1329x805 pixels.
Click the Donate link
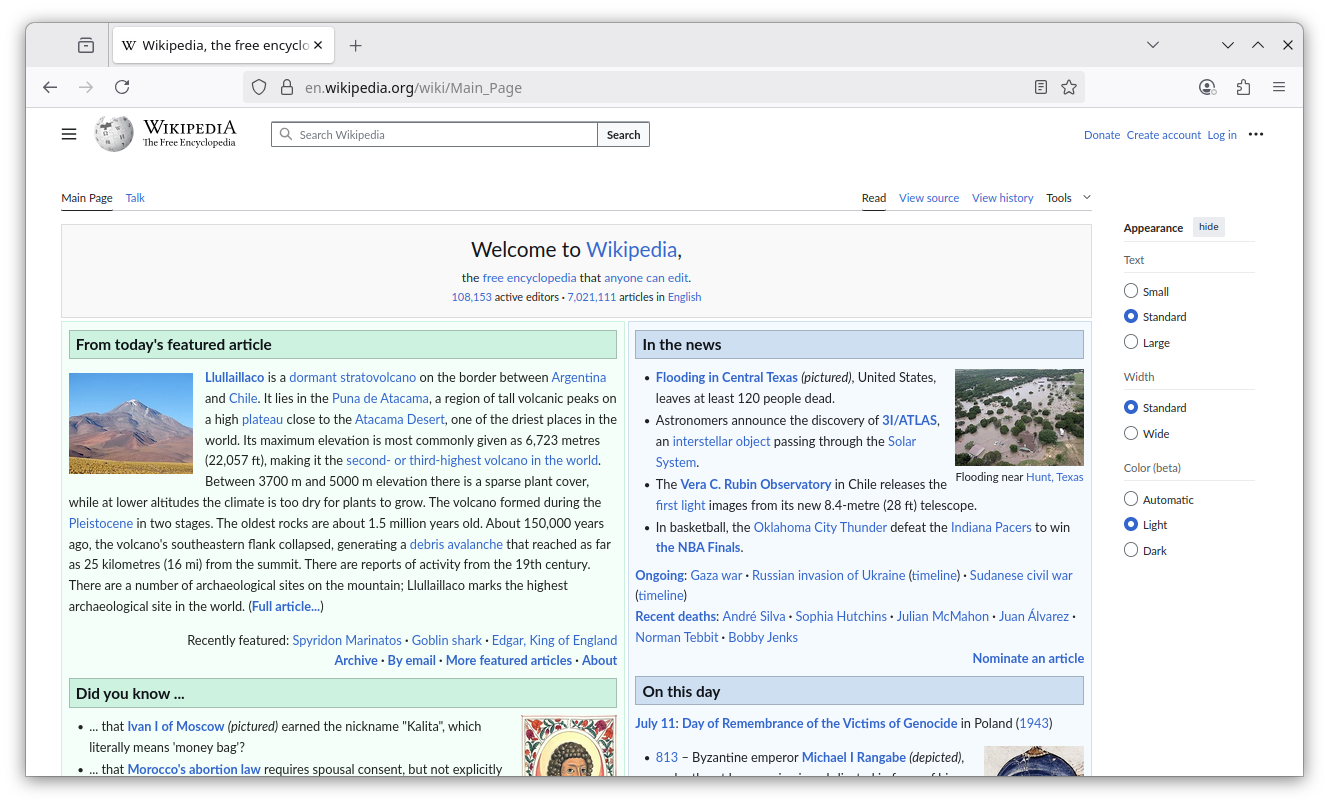[x=1102, y=135]
